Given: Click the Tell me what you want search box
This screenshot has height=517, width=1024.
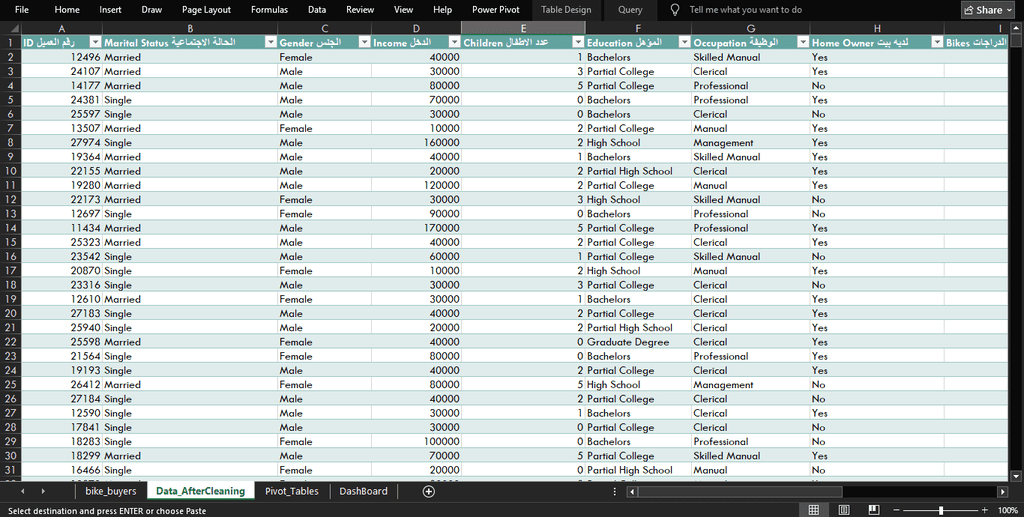Looking at the screenshot, I should click(x=746, y=10).
